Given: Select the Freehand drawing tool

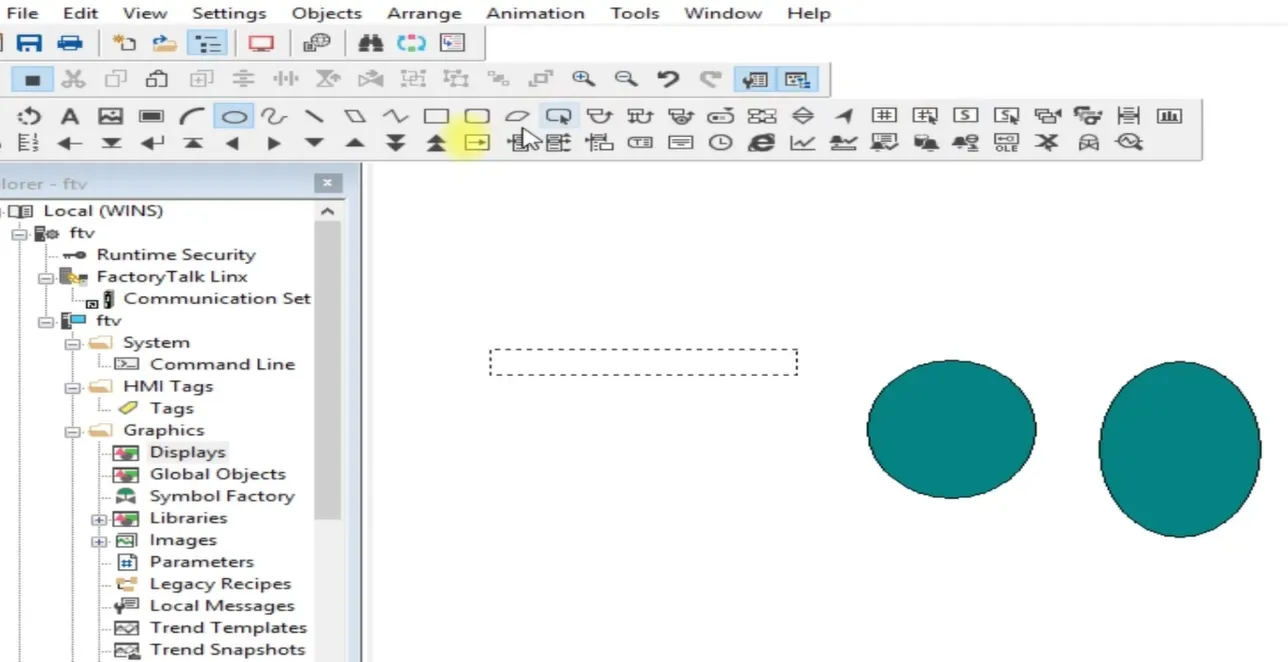Looking at the screenshot, I should [274, 115].
